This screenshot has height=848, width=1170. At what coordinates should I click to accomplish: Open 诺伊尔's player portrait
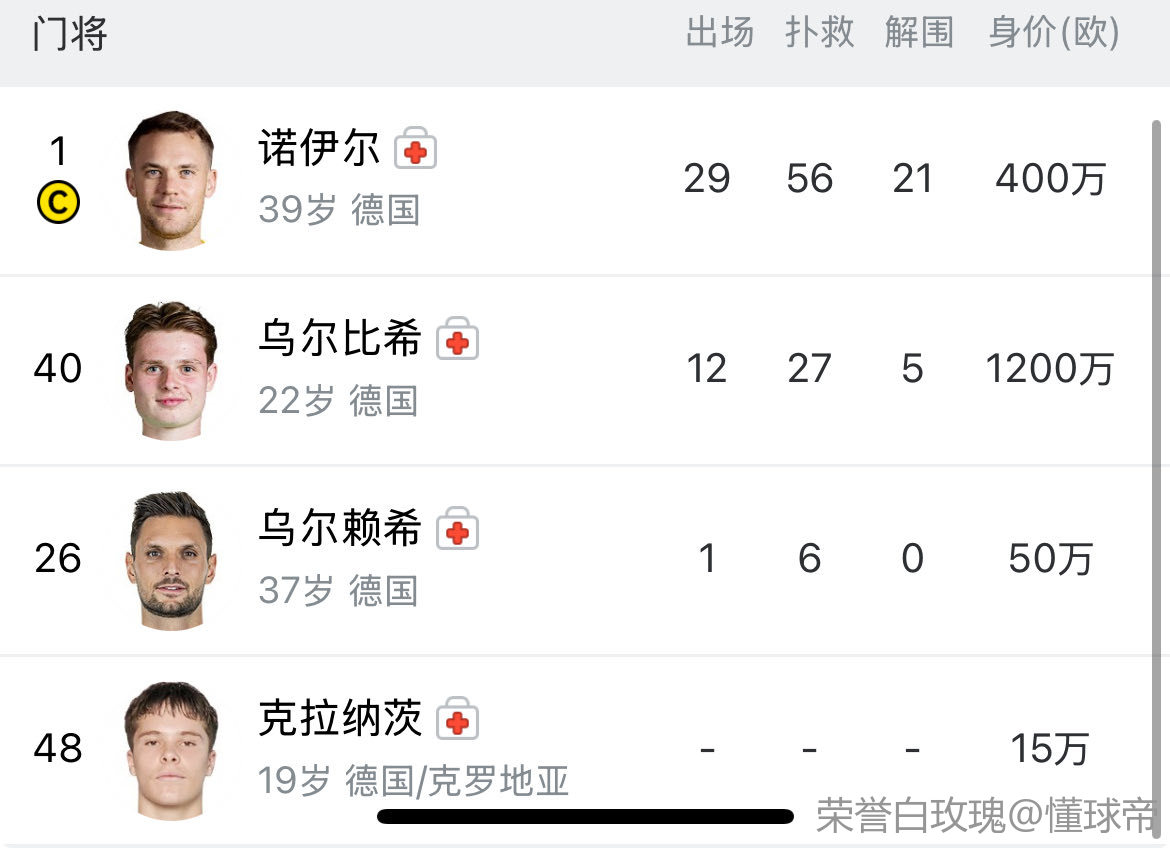click(x=167, y=180)
